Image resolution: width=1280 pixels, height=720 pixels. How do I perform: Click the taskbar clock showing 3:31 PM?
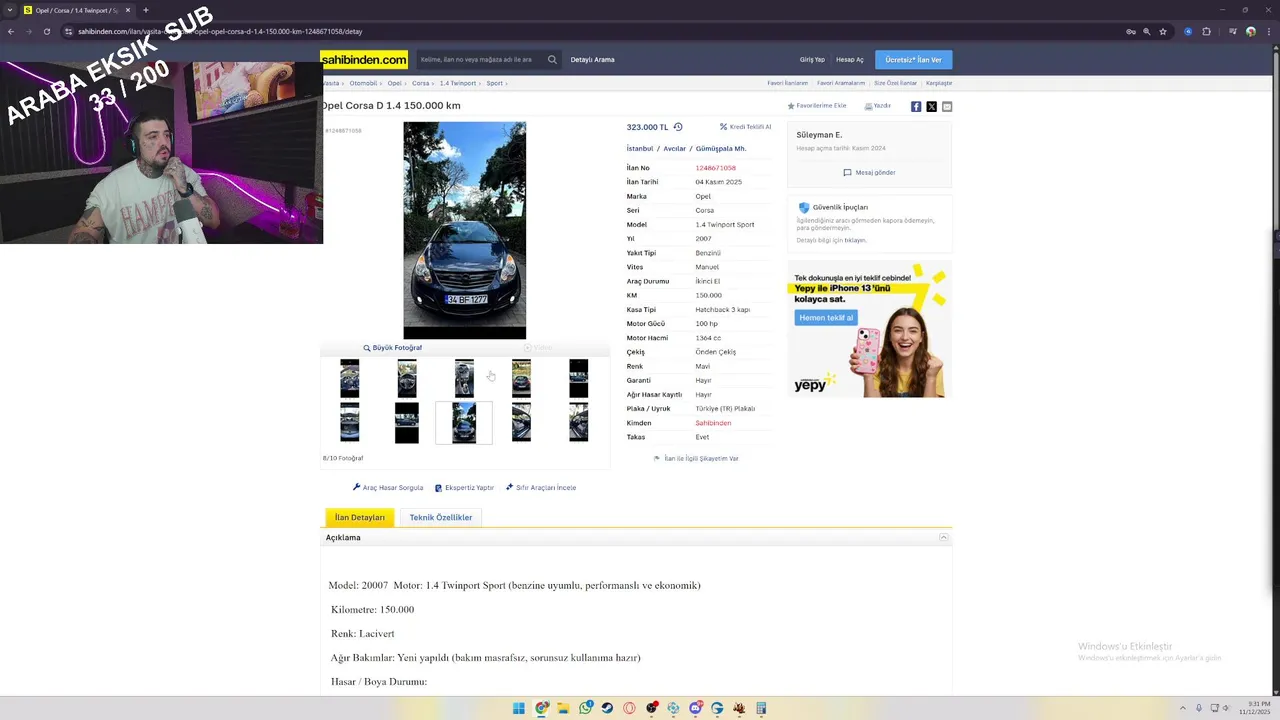coord(1253,708)
